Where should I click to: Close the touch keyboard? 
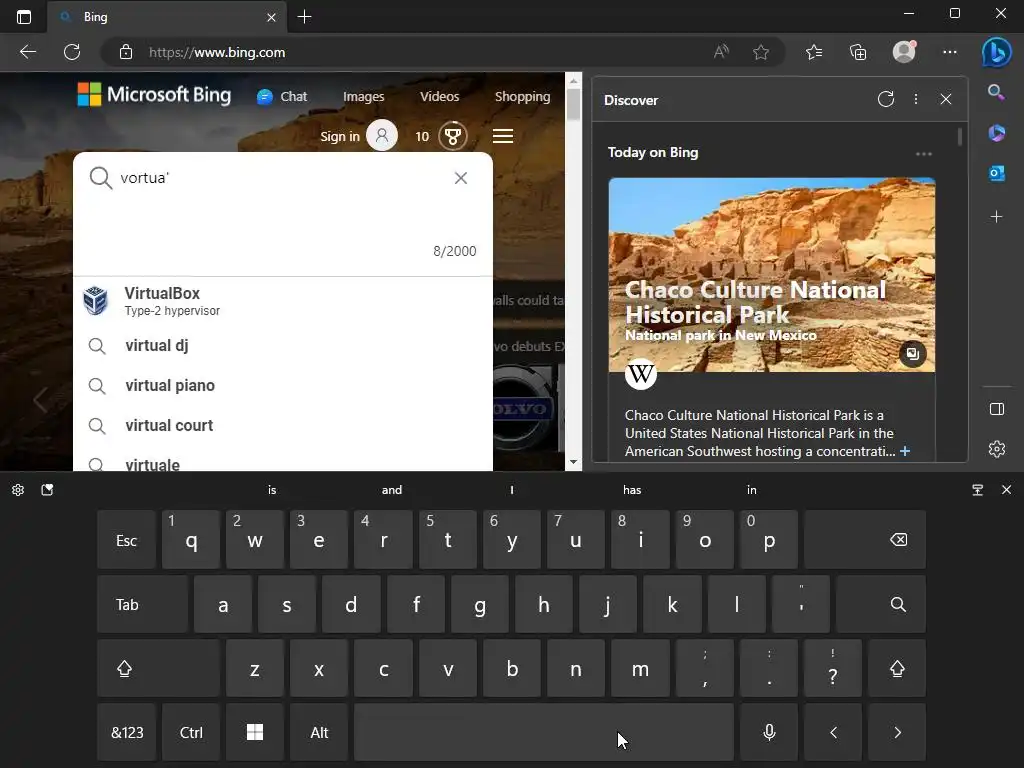click(x=1006, y=490)
